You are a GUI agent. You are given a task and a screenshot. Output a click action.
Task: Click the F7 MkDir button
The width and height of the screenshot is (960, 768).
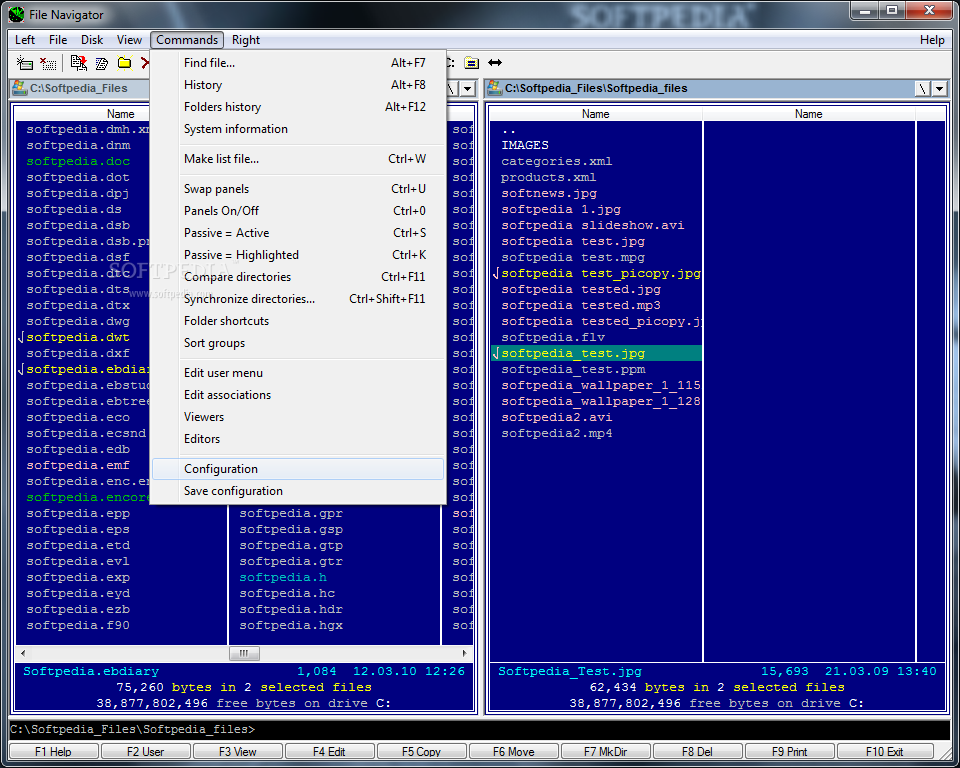(606, 751)
